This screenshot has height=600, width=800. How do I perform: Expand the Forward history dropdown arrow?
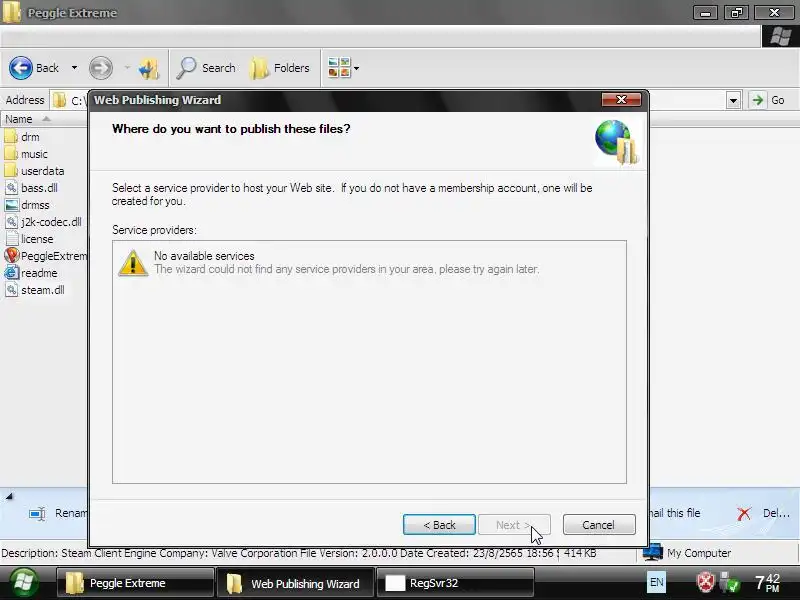(127, 68)
